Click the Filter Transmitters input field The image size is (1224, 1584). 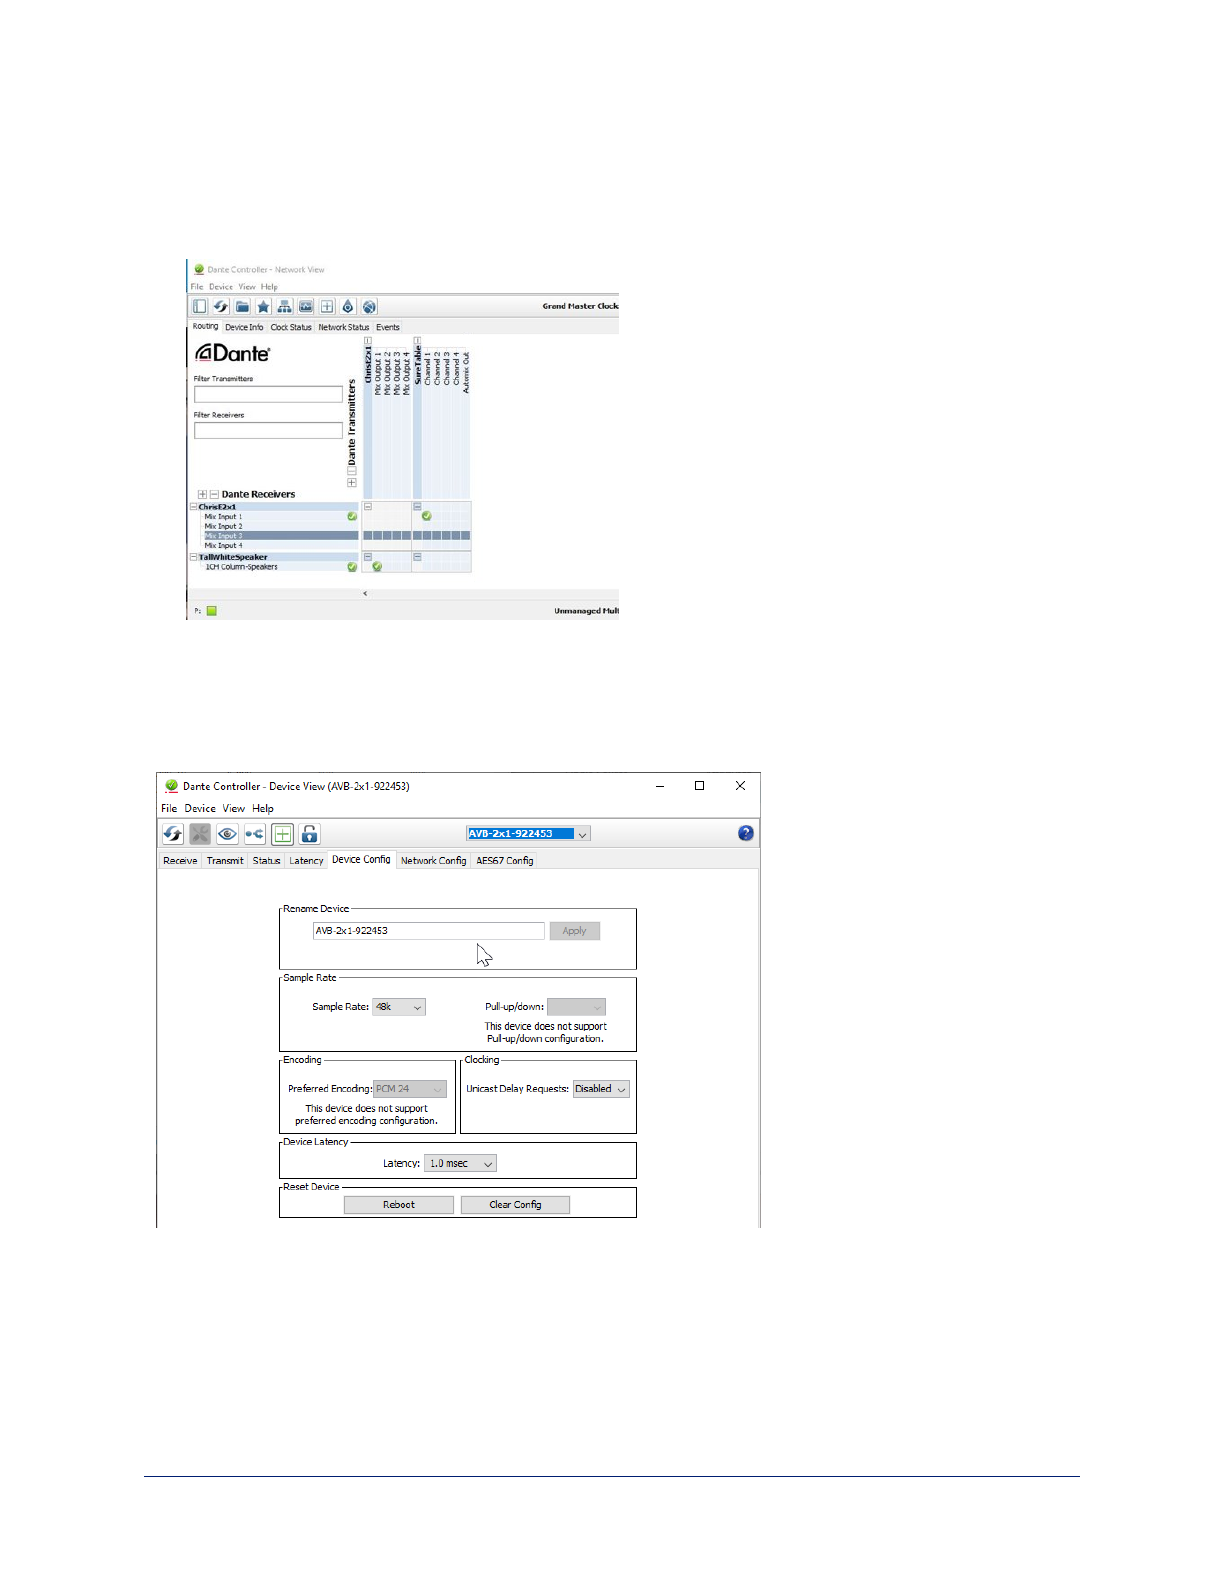pos(268,394)
